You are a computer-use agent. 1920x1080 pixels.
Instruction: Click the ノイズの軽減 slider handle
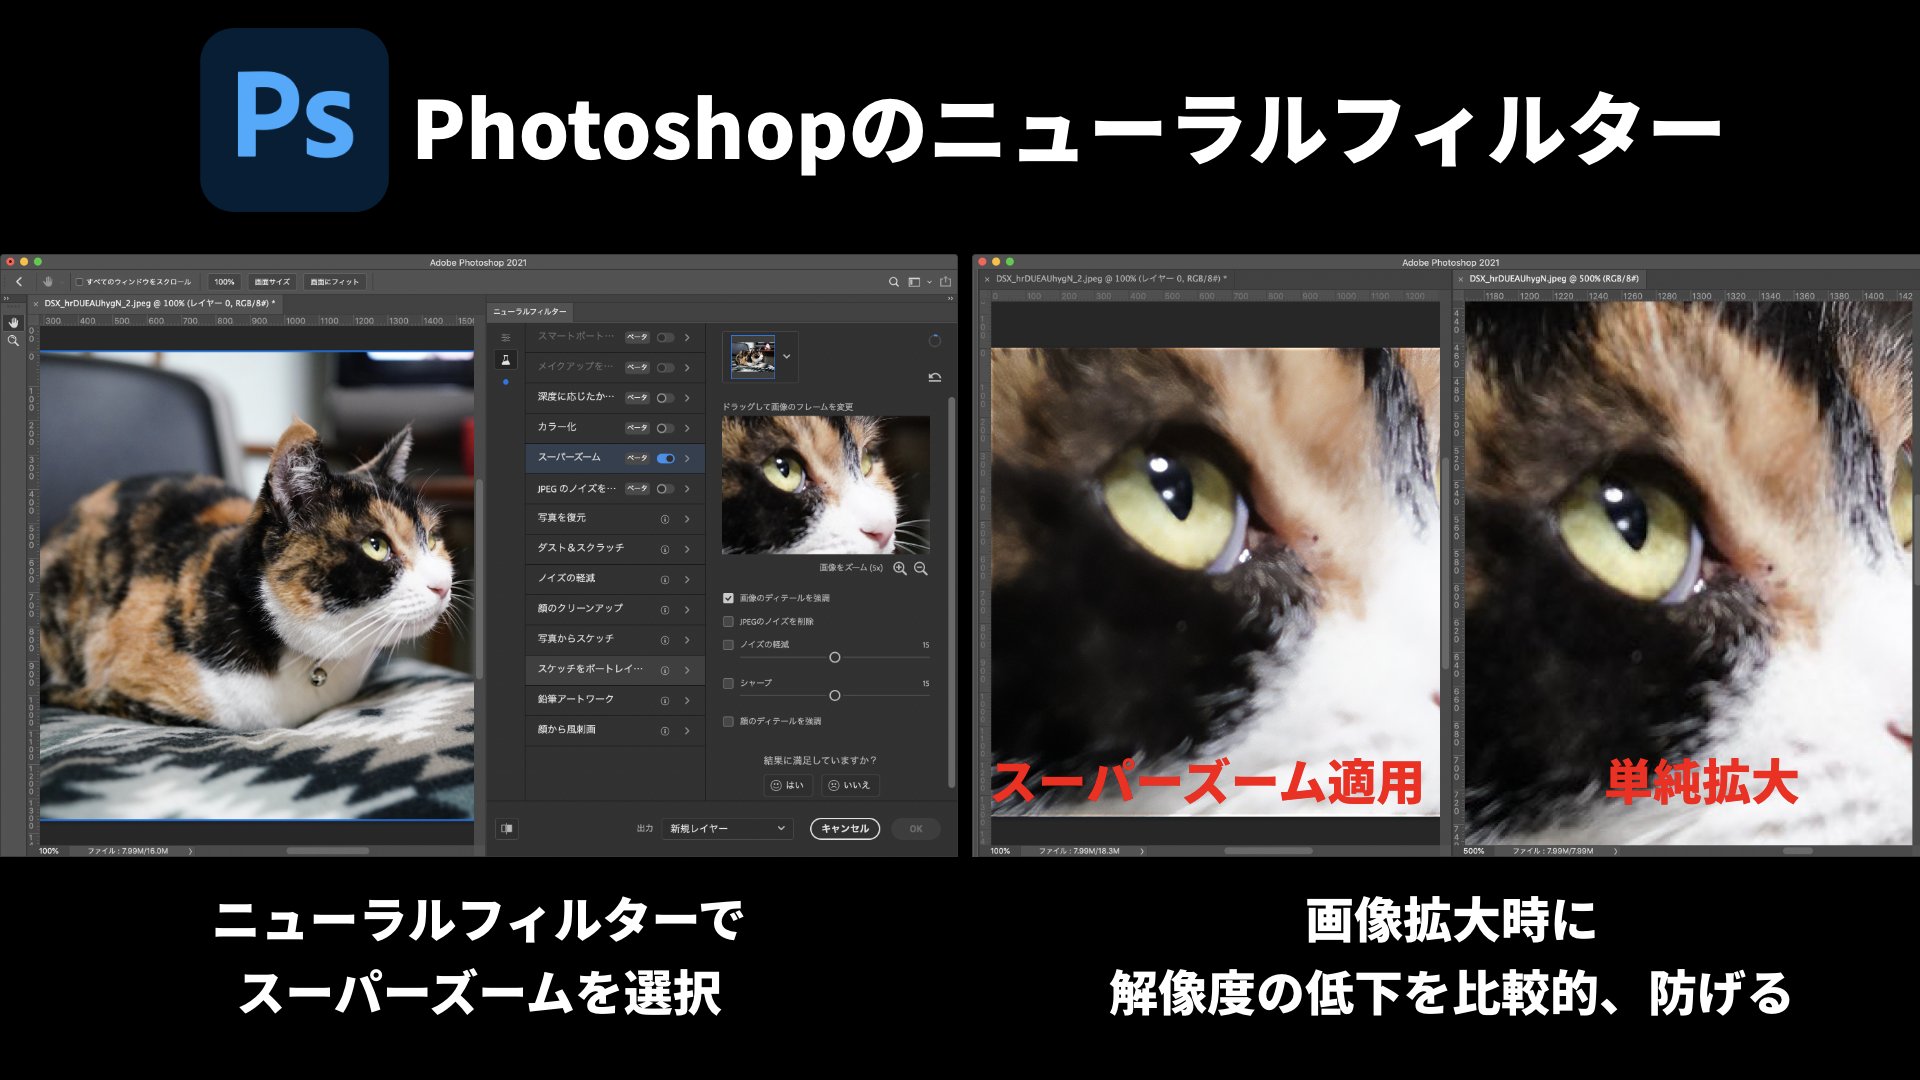(x=834, y=657)
